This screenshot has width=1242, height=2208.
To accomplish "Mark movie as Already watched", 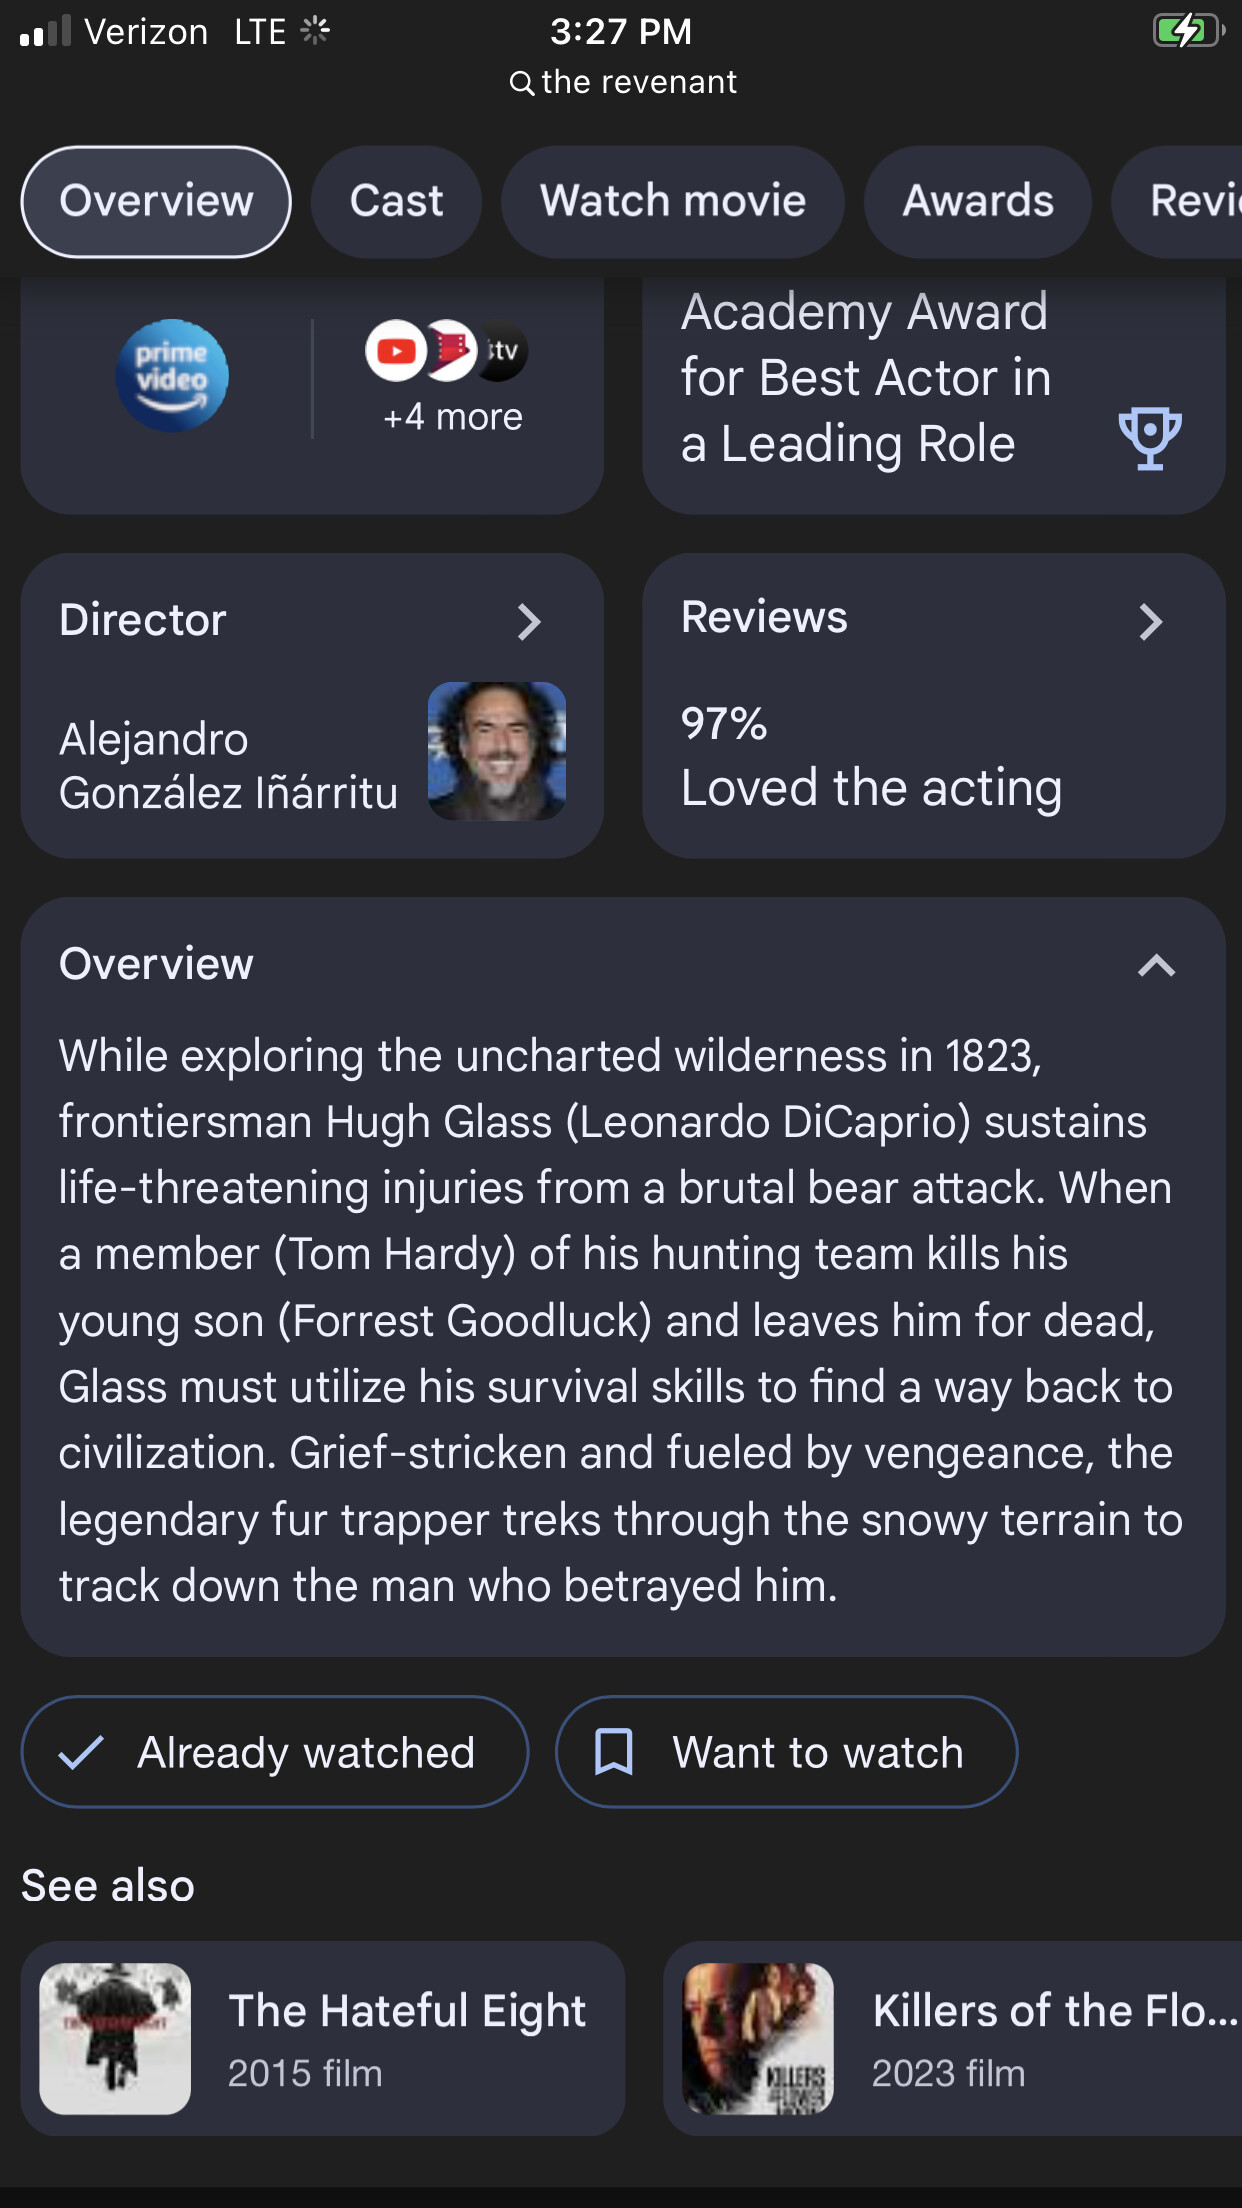I will pyautogui.click(x=274, y=1752).
